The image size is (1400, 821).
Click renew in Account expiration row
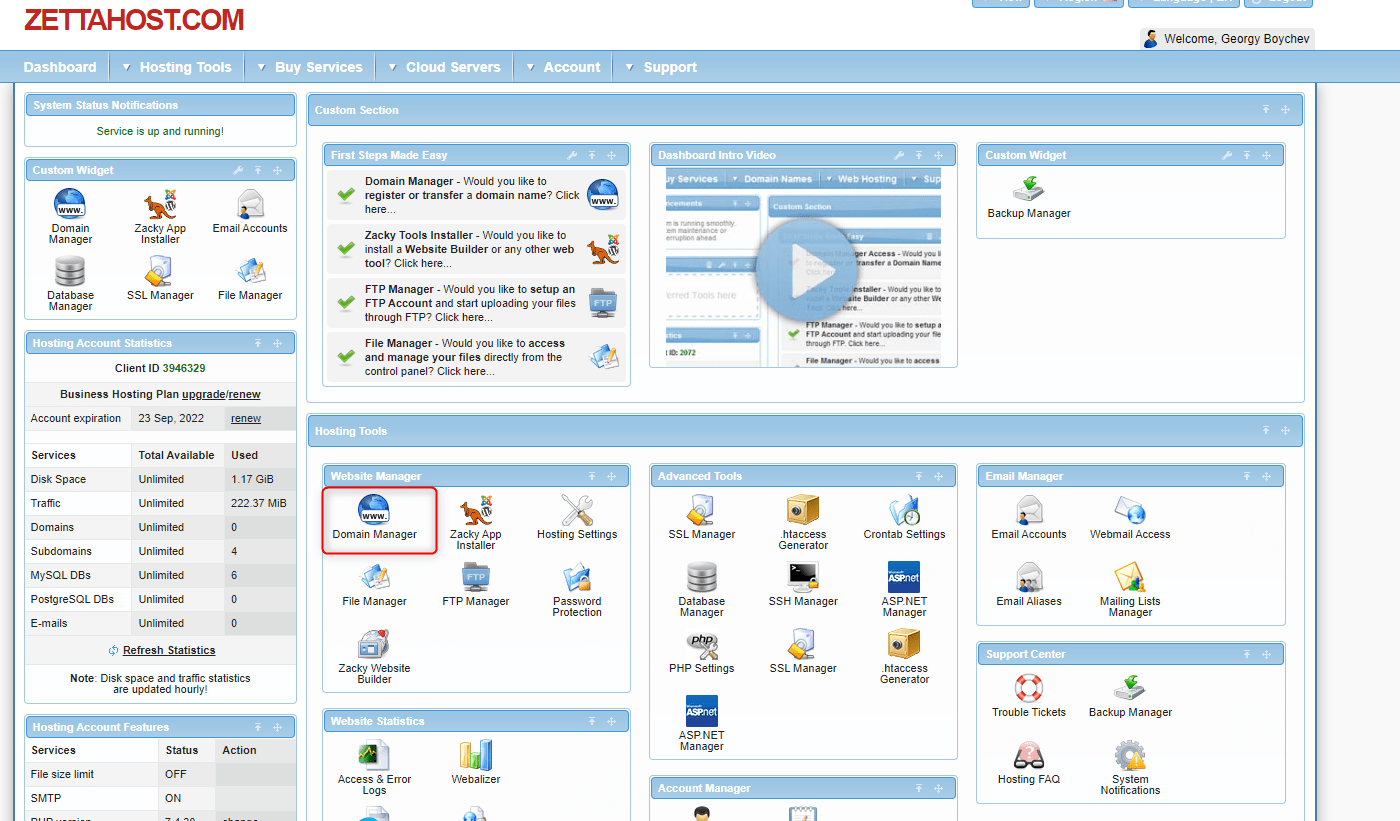(x=246, y=419)
